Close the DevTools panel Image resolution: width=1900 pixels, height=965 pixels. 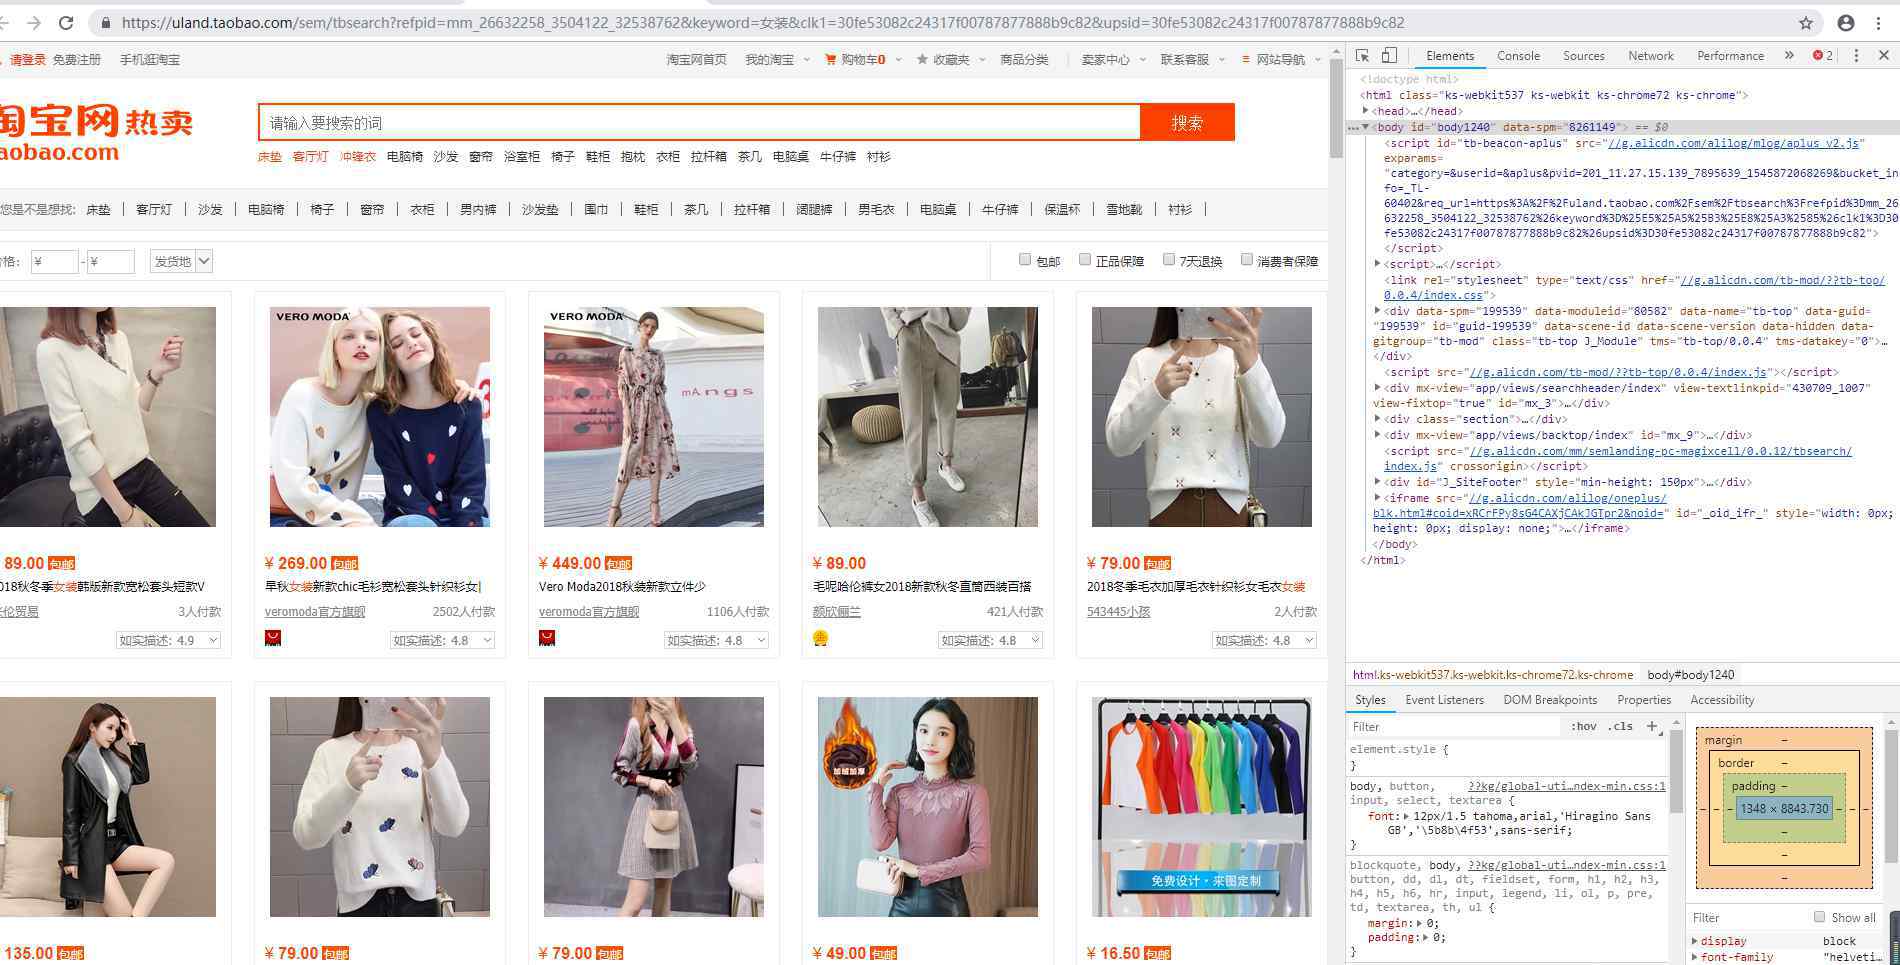click(x=1883, y=56)
